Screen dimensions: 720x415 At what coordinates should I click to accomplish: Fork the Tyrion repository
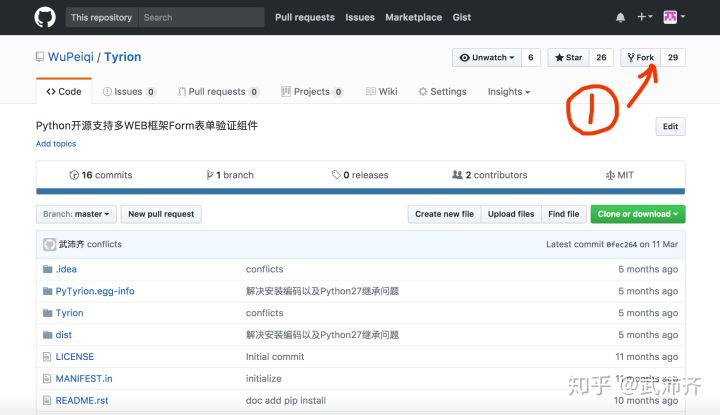pos(641,57)
